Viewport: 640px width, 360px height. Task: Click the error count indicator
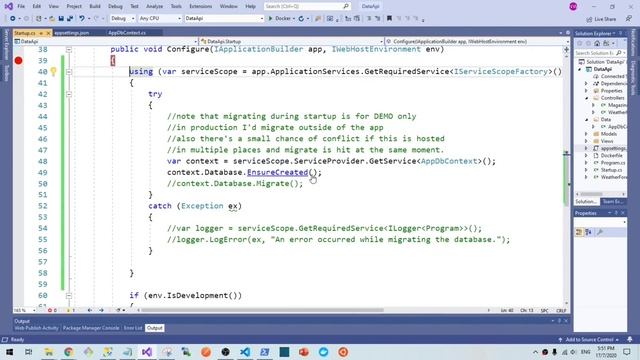coord(52,311)
